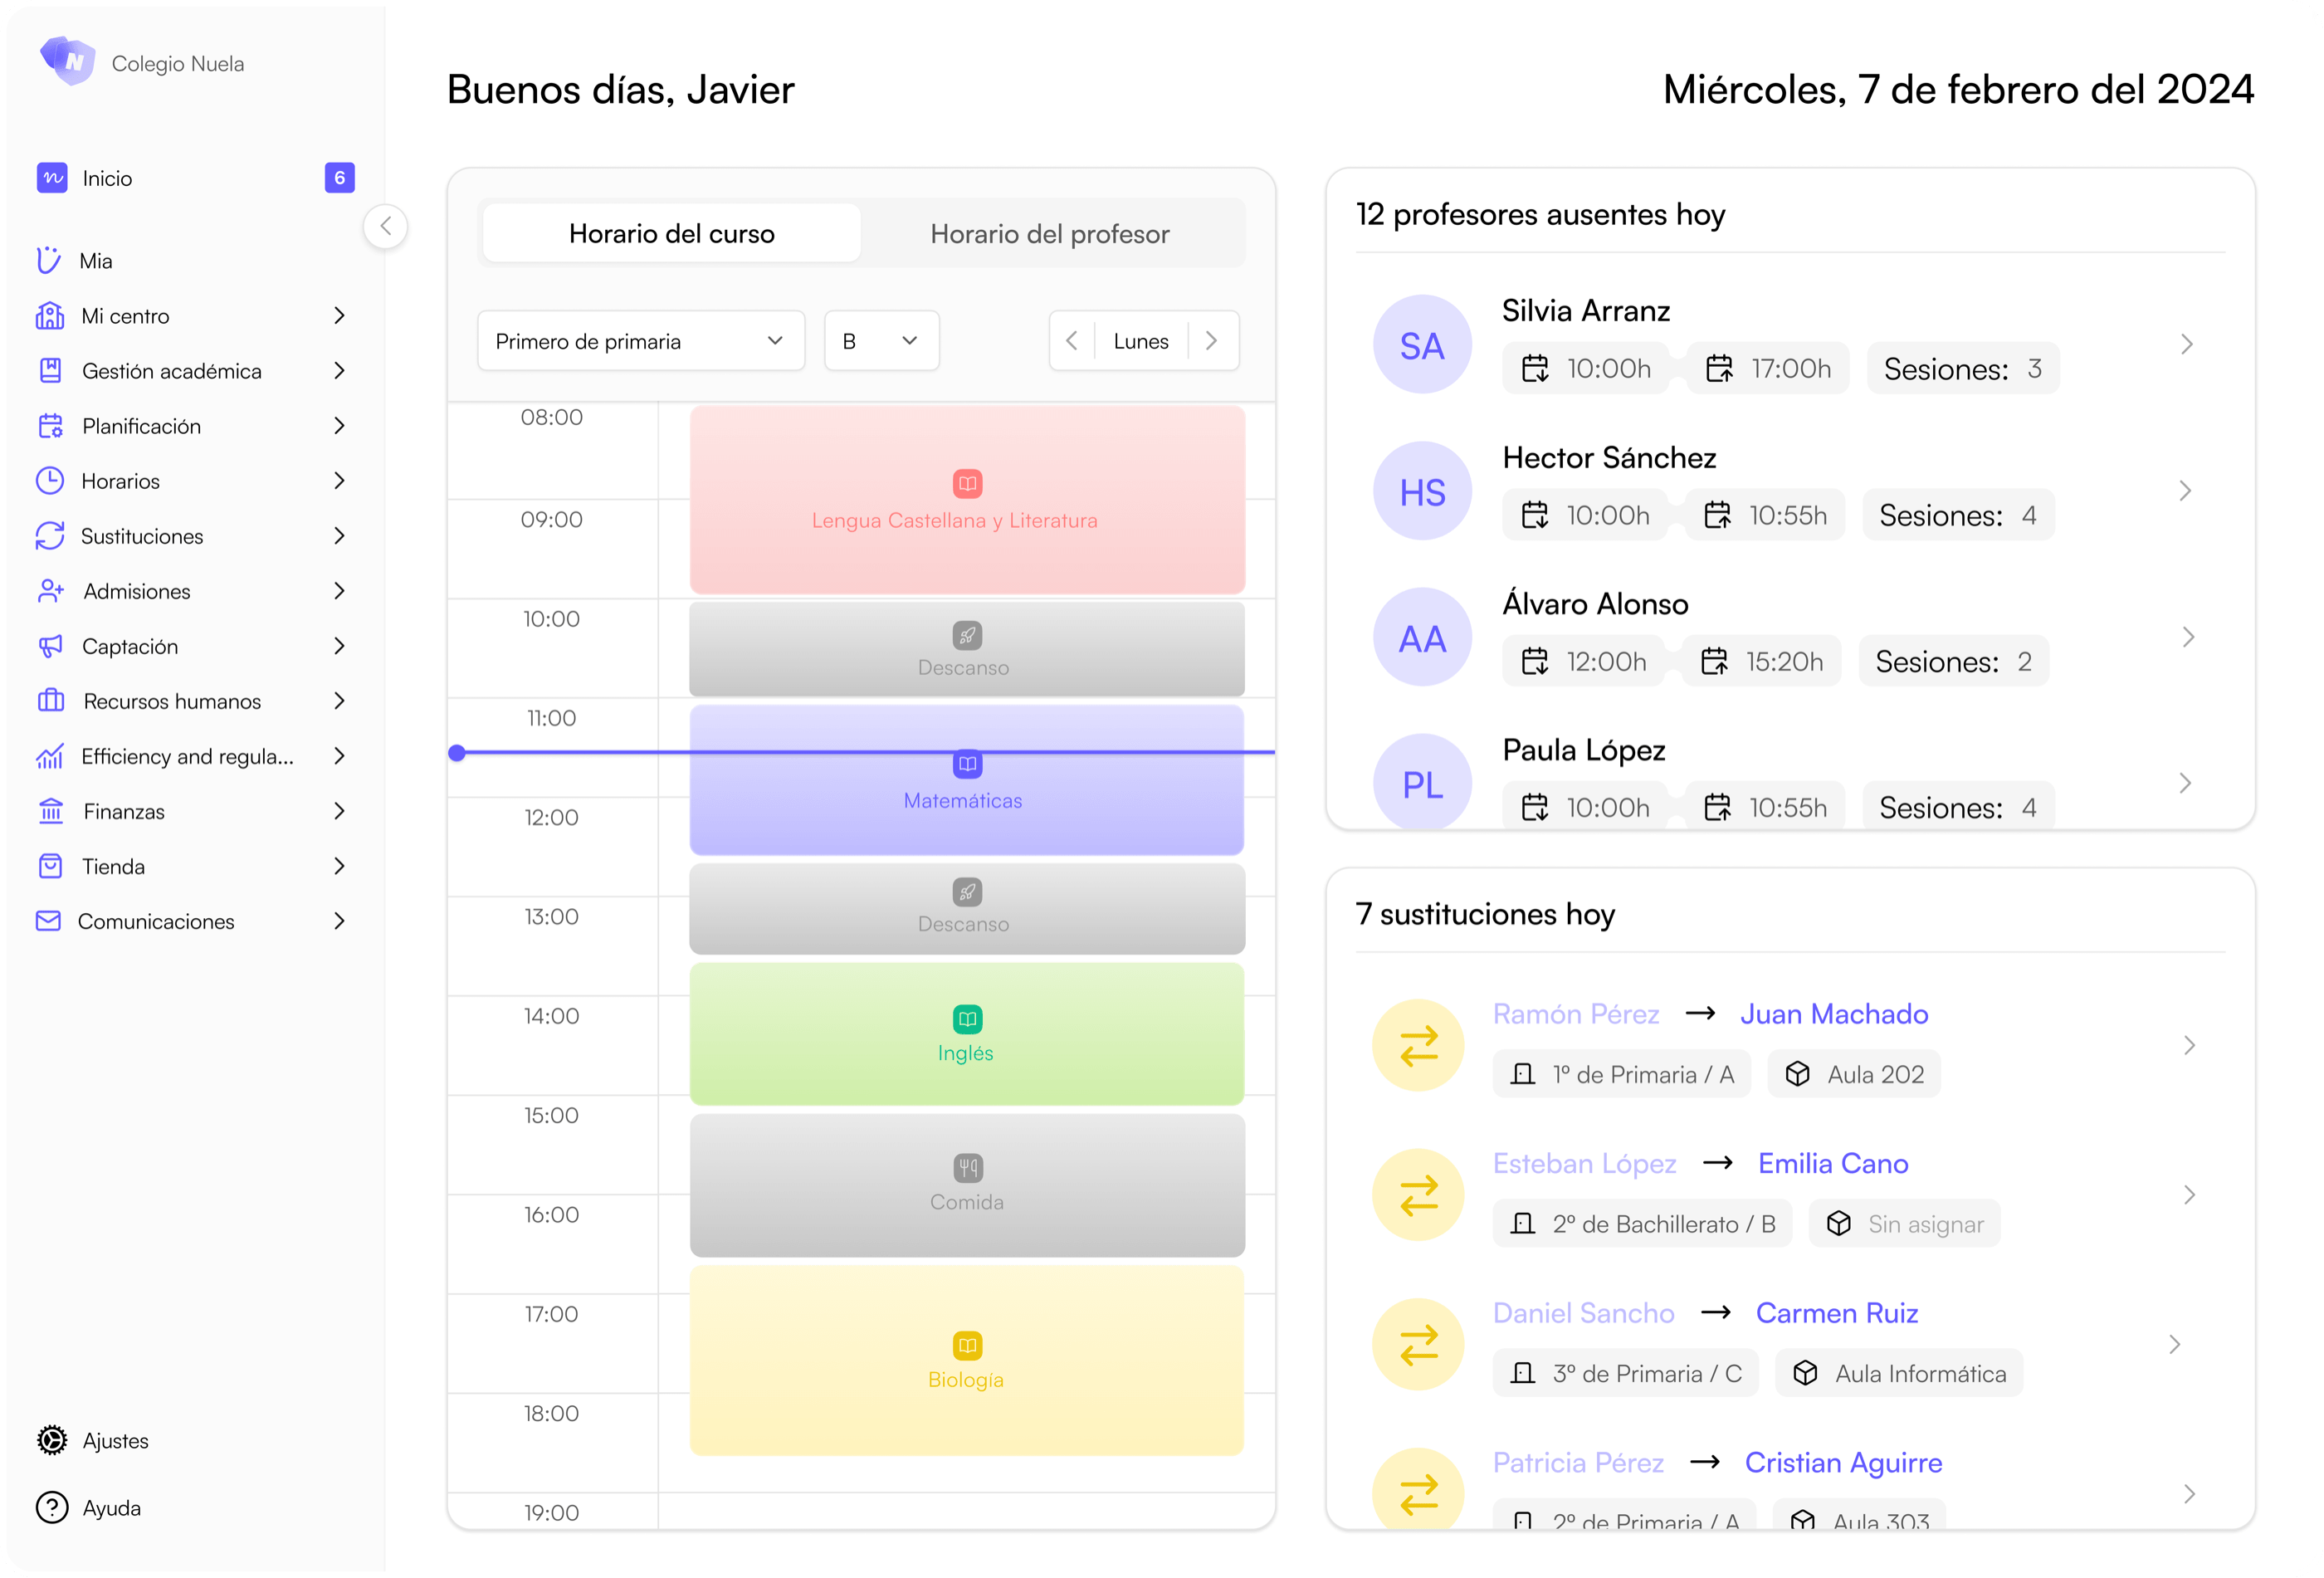This screenshot has height=1578, width=2324.
Task: Select Admisiones in the sidebar
Action: (x=195, y=591)
